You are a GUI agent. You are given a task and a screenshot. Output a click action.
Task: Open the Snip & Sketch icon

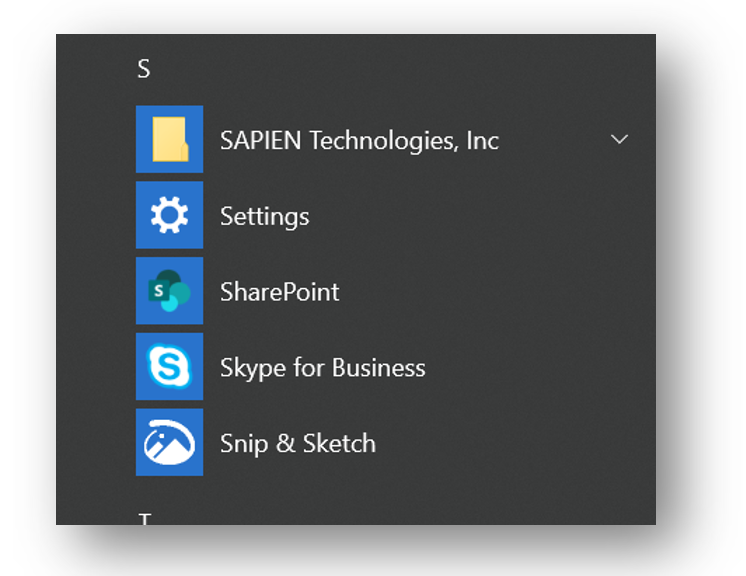click(x=169, y=442)
